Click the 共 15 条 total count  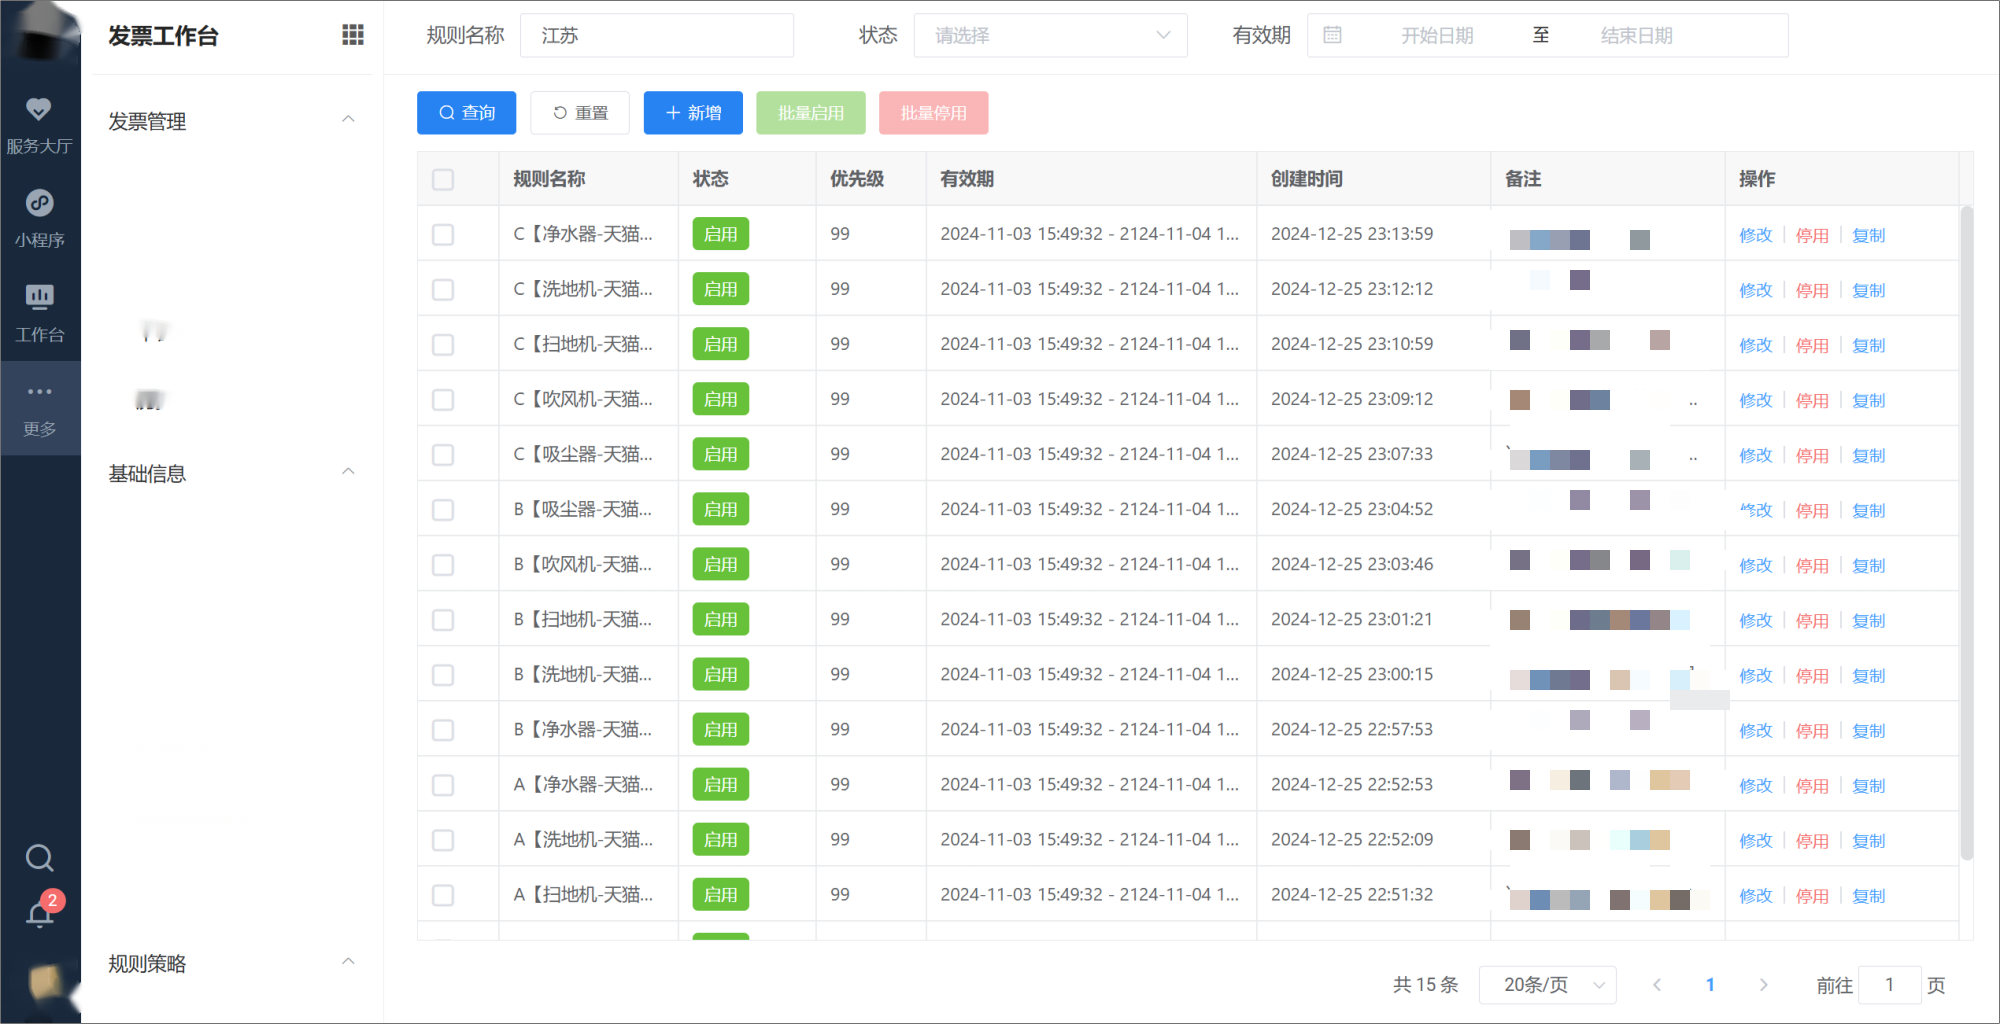coord(1425,985)
